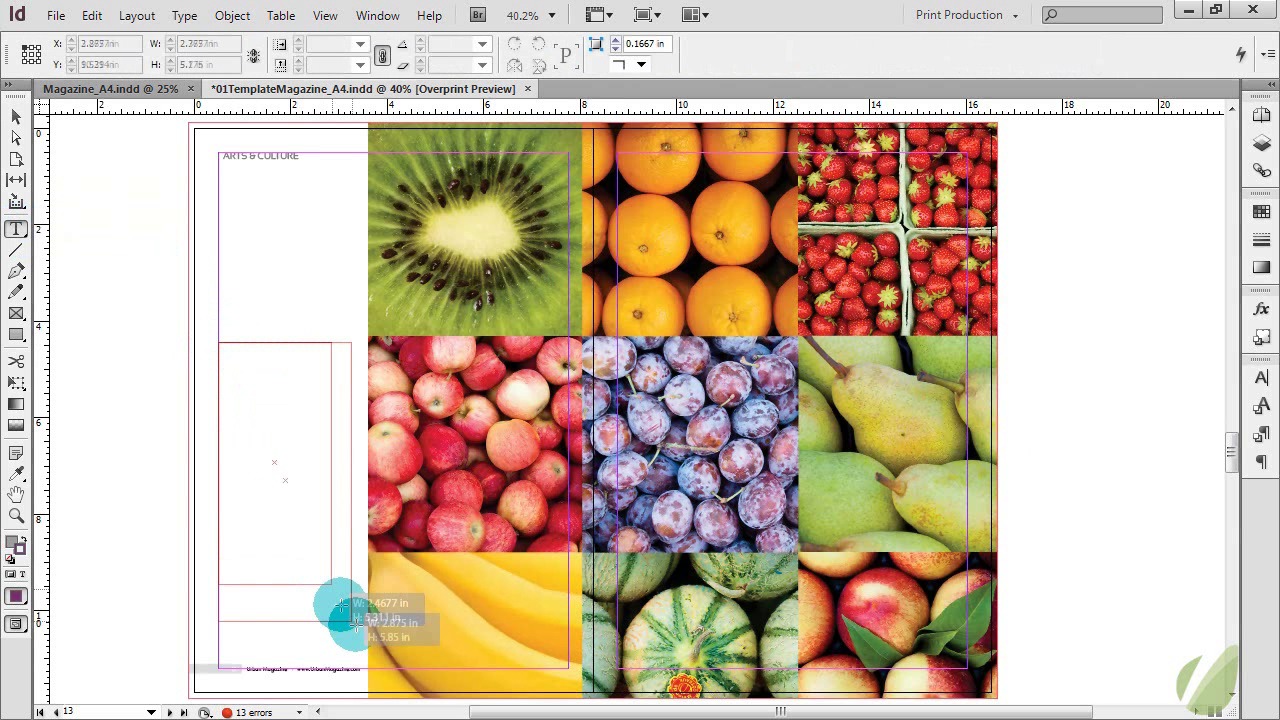
Task: Open the Window menu
Action: point(378,15)
